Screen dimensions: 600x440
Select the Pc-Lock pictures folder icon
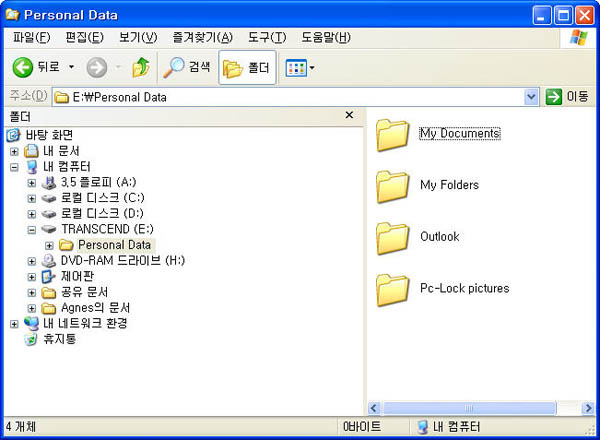393,290
